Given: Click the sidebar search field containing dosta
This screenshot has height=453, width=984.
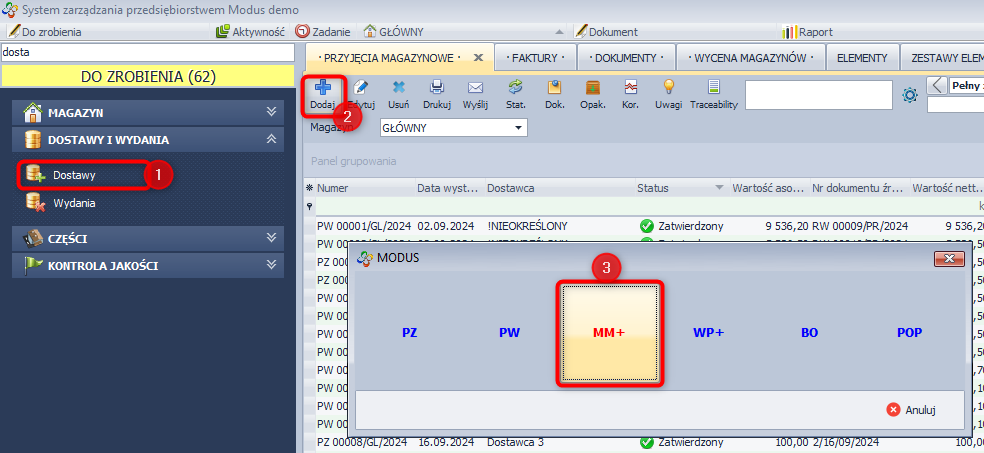Looking at the screenshot, I should 148,52.
